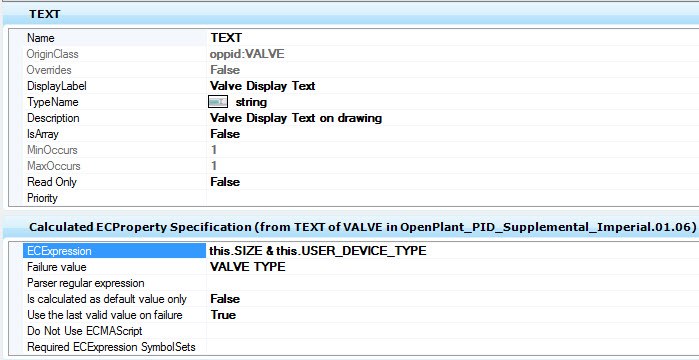Viewport: 699px width, 360px height.
Task: Click the string type icon beside TypeName
Action: (x=218, y=102)
